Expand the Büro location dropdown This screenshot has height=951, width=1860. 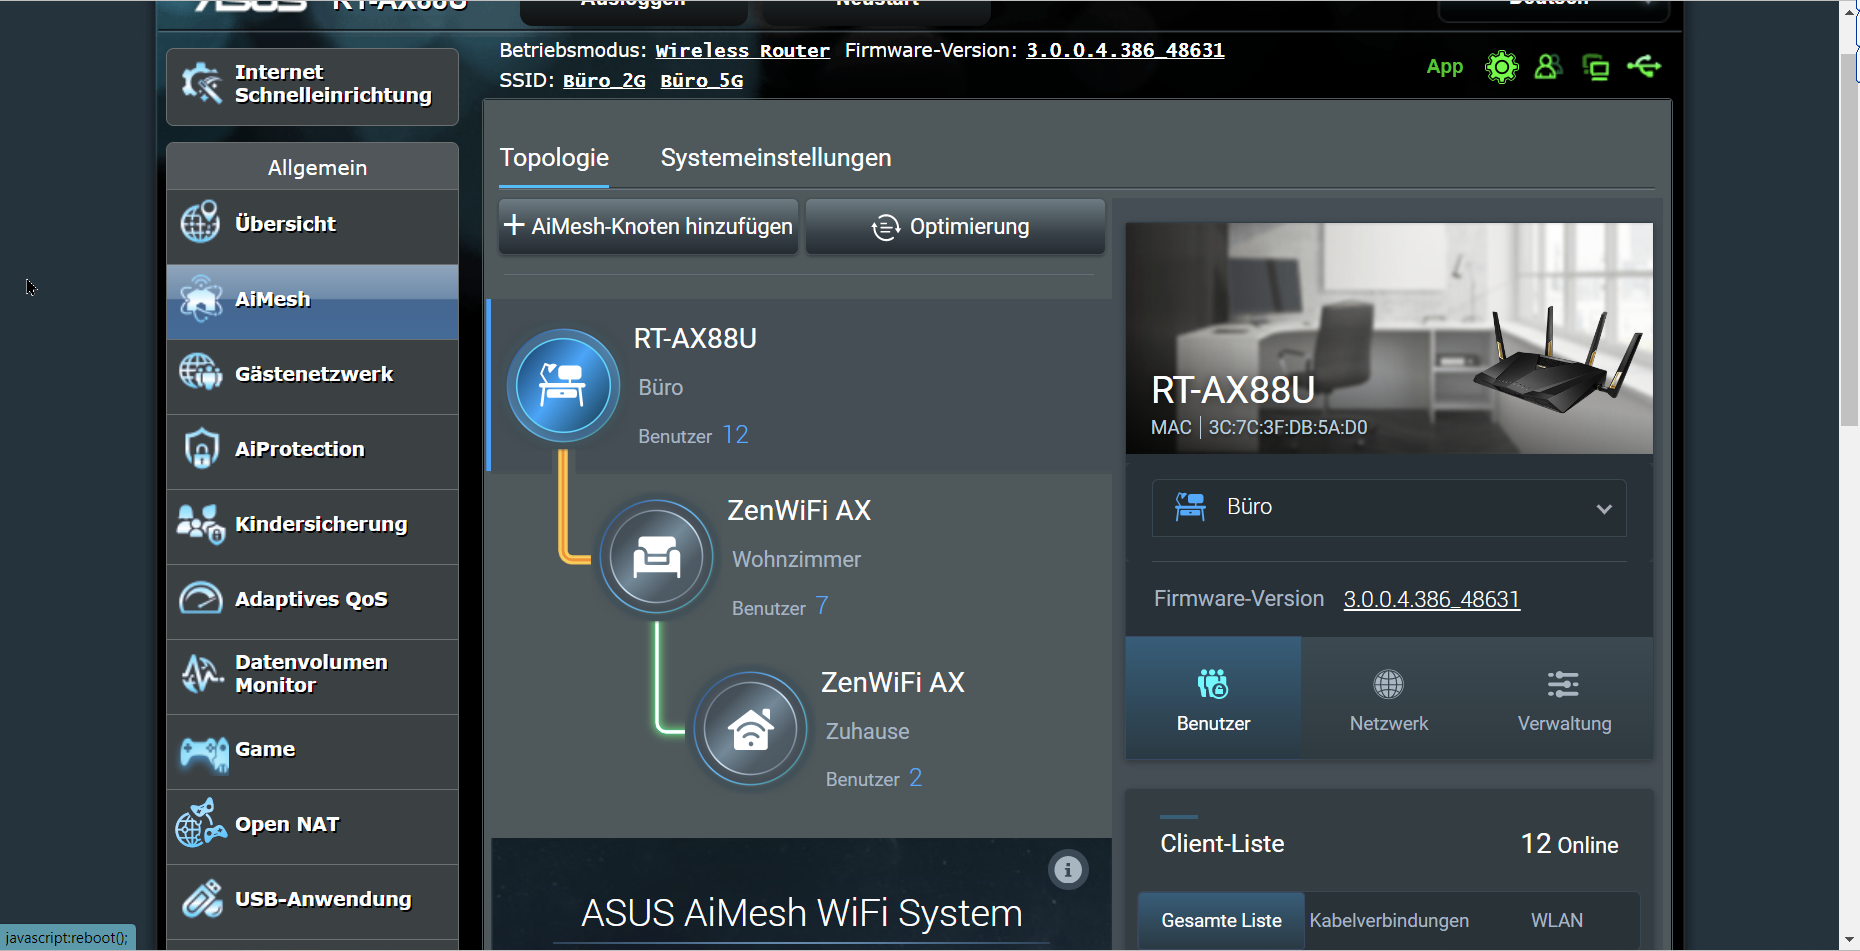1389,508
